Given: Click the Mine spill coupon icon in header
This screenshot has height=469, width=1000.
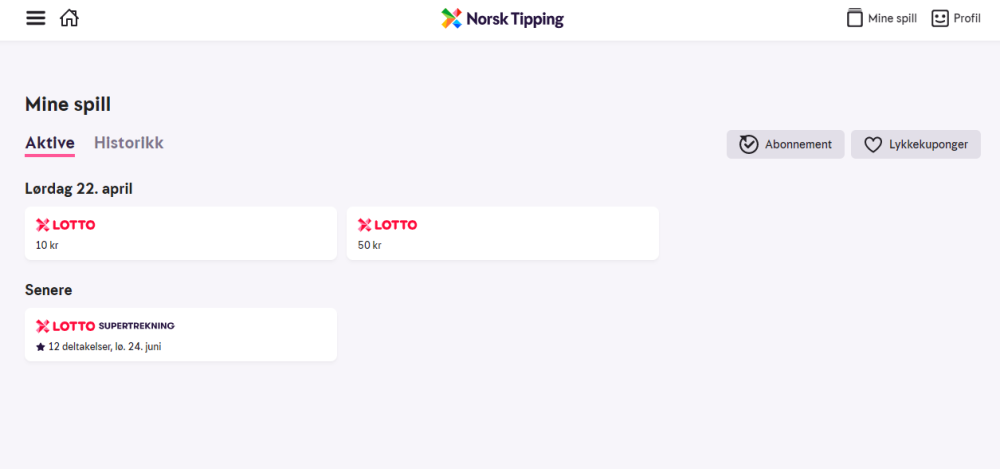Looking at the screenshot, I should tap(854, 18).
